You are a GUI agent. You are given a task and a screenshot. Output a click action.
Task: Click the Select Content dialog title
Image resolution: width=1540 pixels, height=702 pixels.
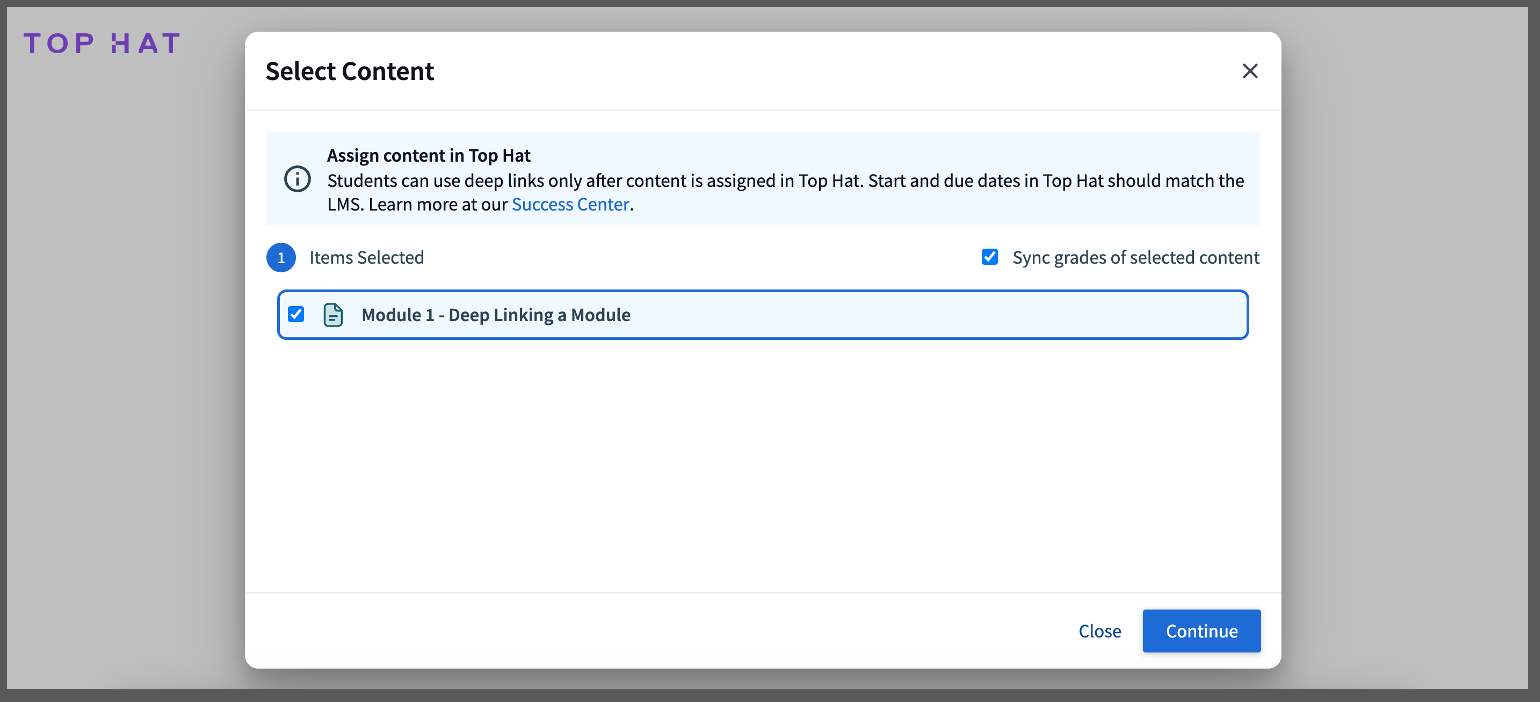349,71
